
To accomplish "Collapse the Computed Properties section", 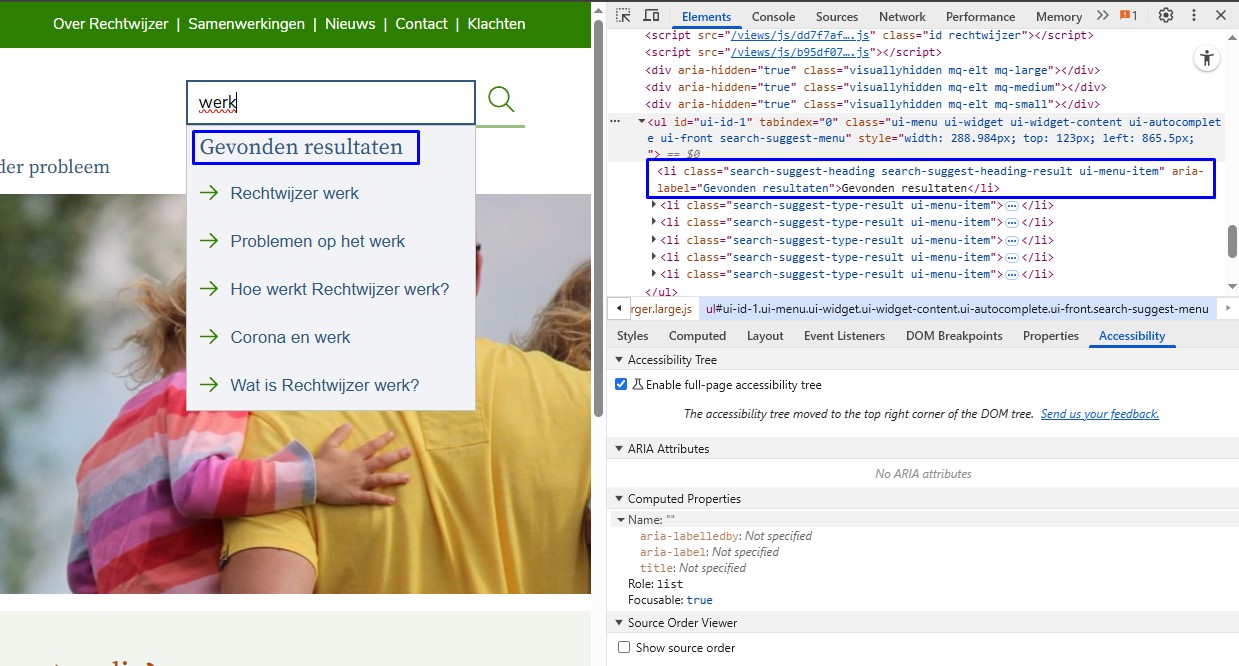I will 618,499.
